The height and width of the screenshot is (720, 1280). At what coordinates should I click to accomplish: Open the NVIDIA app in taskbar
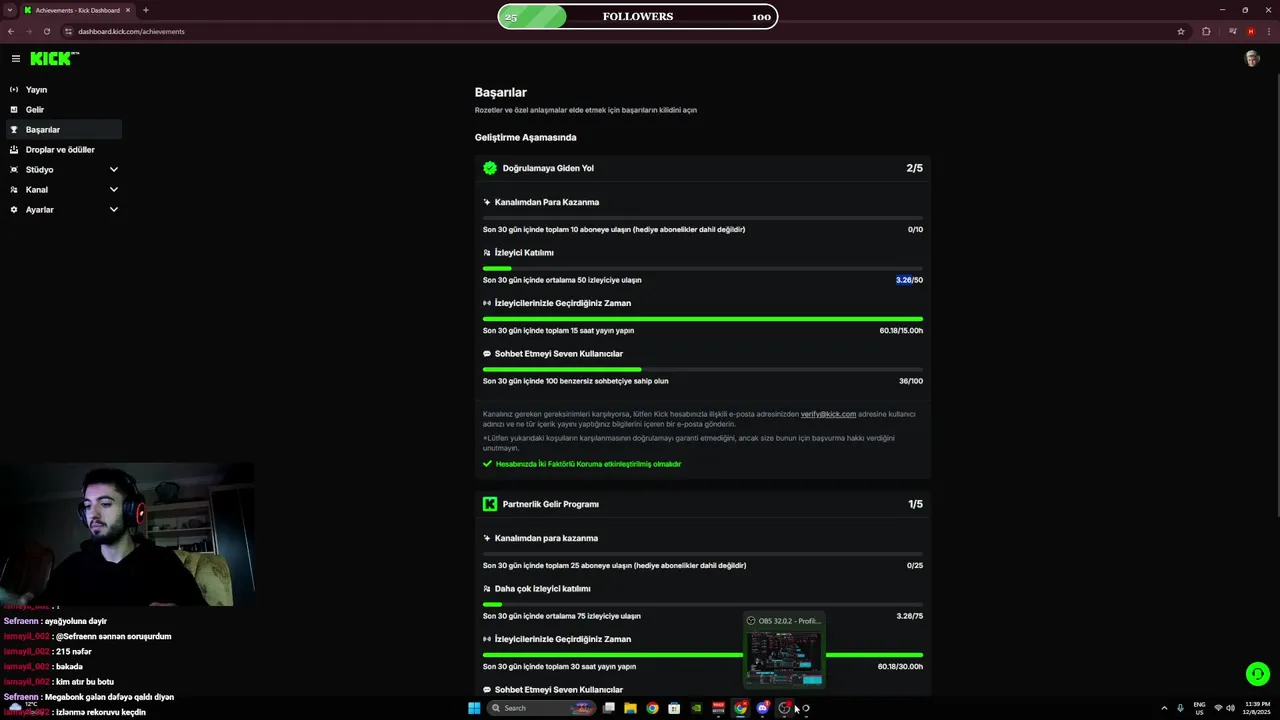click(x=696, y=708)
